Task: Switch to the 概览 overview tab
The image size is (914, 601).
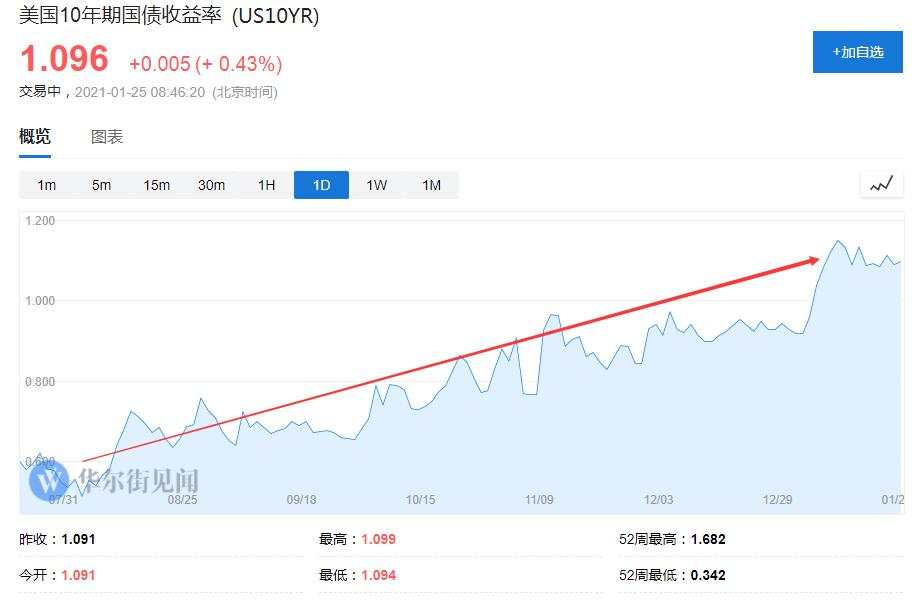Action: 35,136
